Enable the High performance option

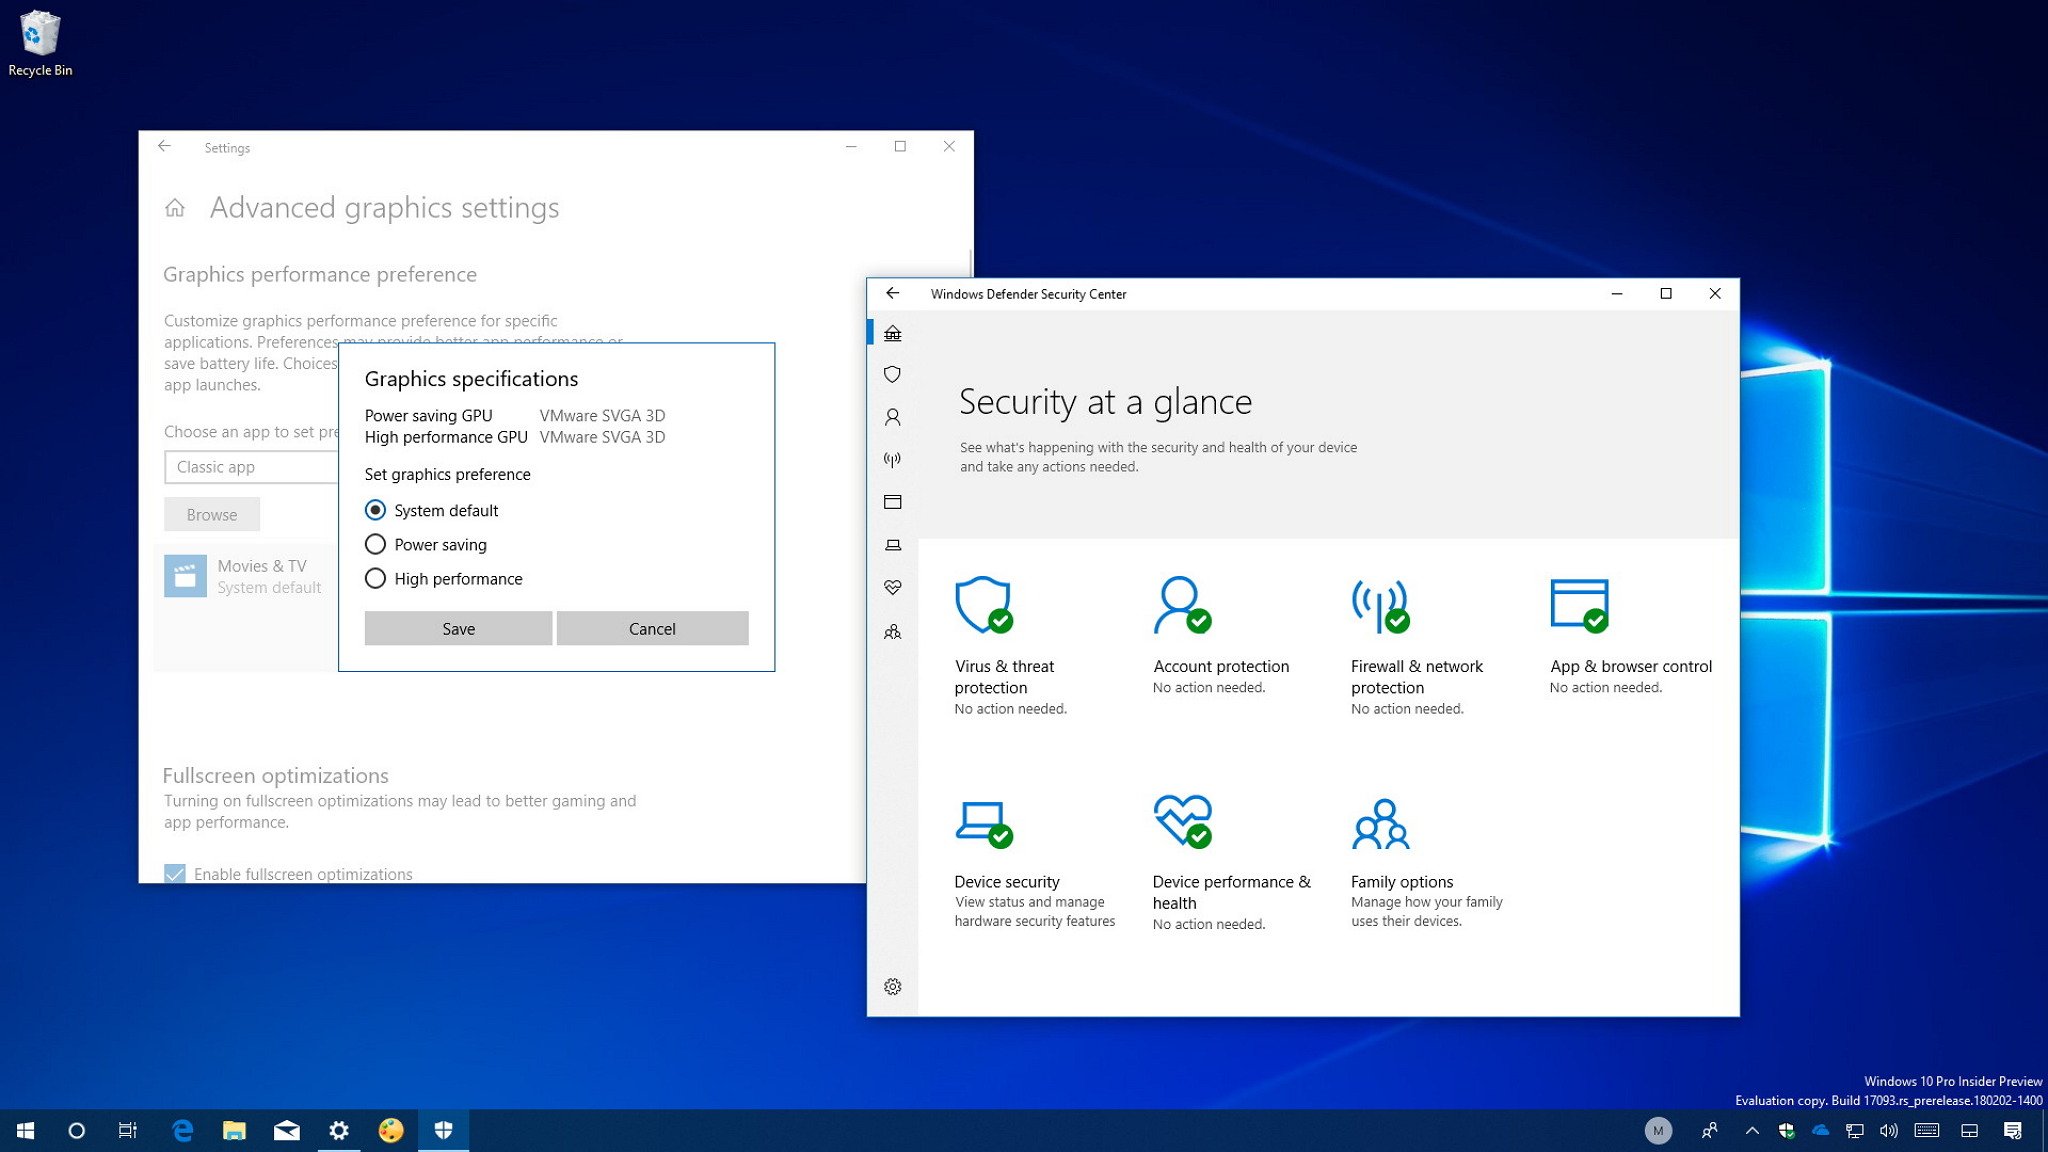(374, 578)
